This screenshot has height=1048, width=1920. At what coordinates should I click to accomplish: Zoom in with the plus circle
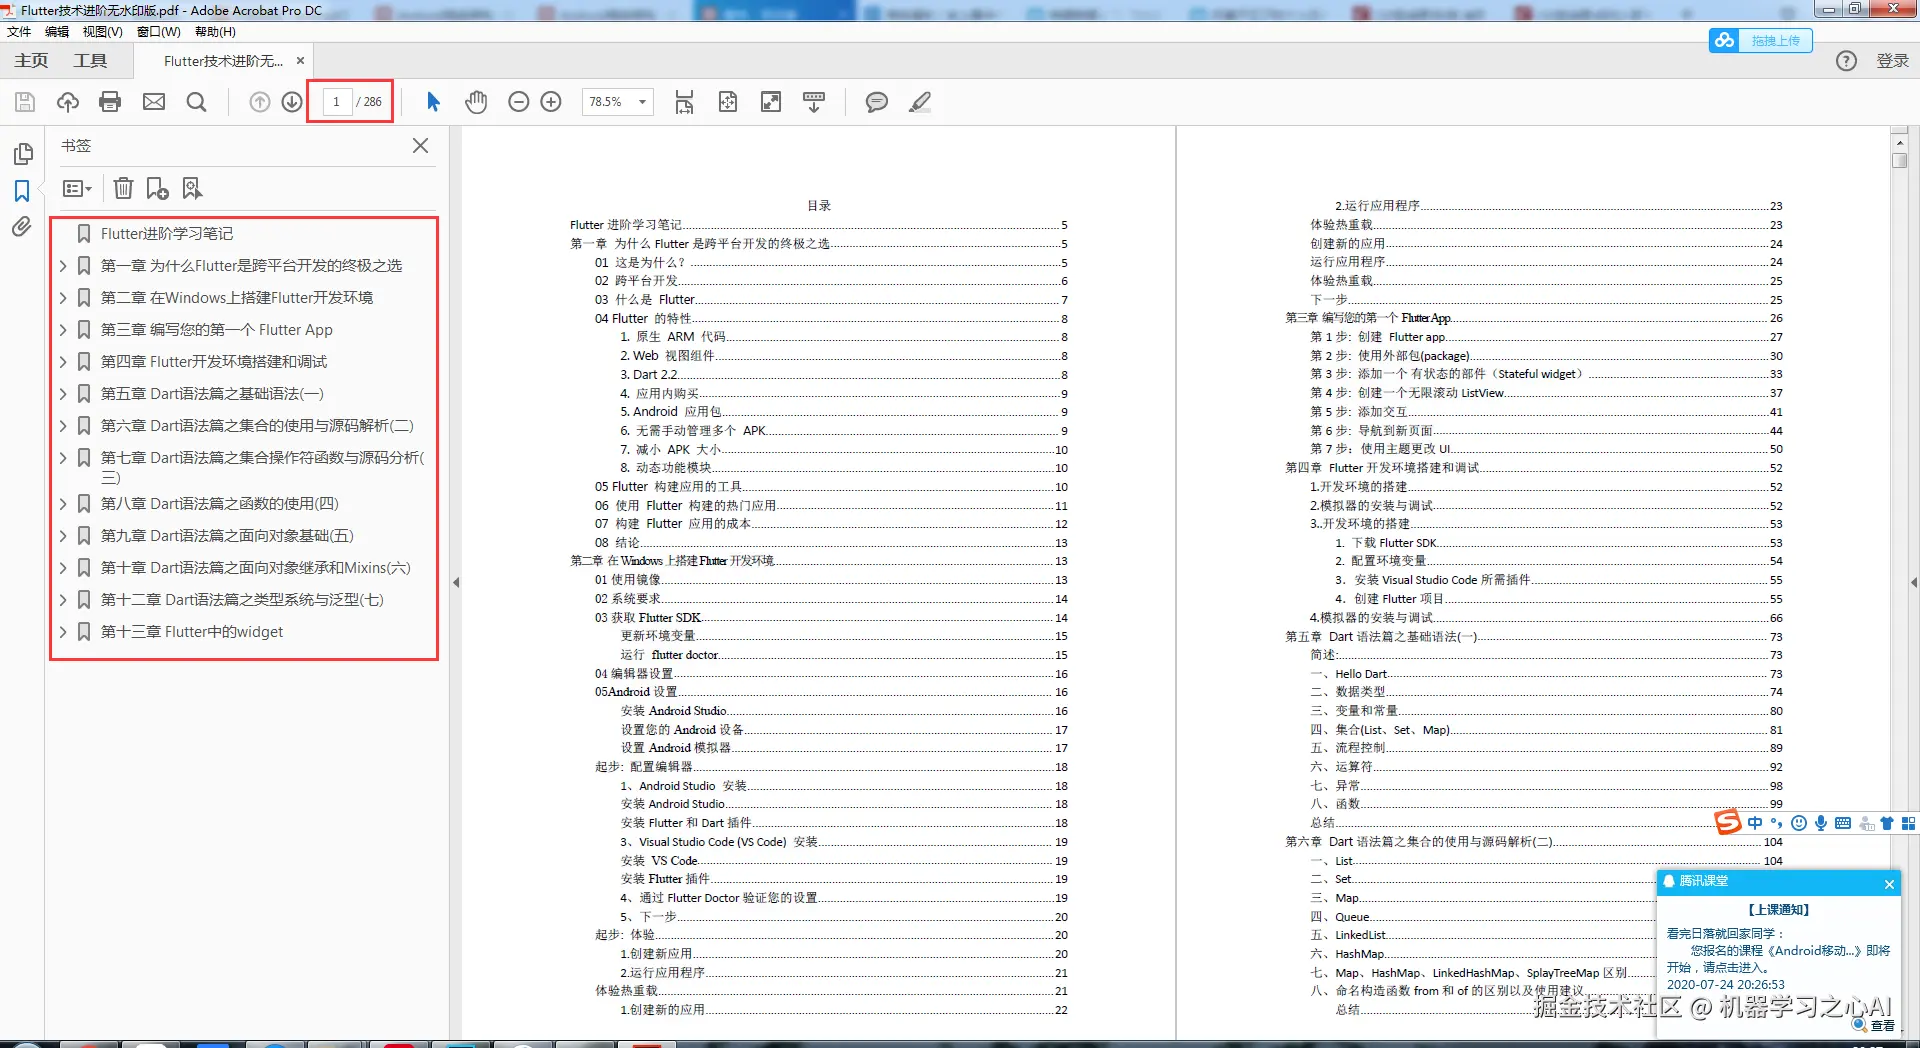pyautogui.click(x=551, y=102)
